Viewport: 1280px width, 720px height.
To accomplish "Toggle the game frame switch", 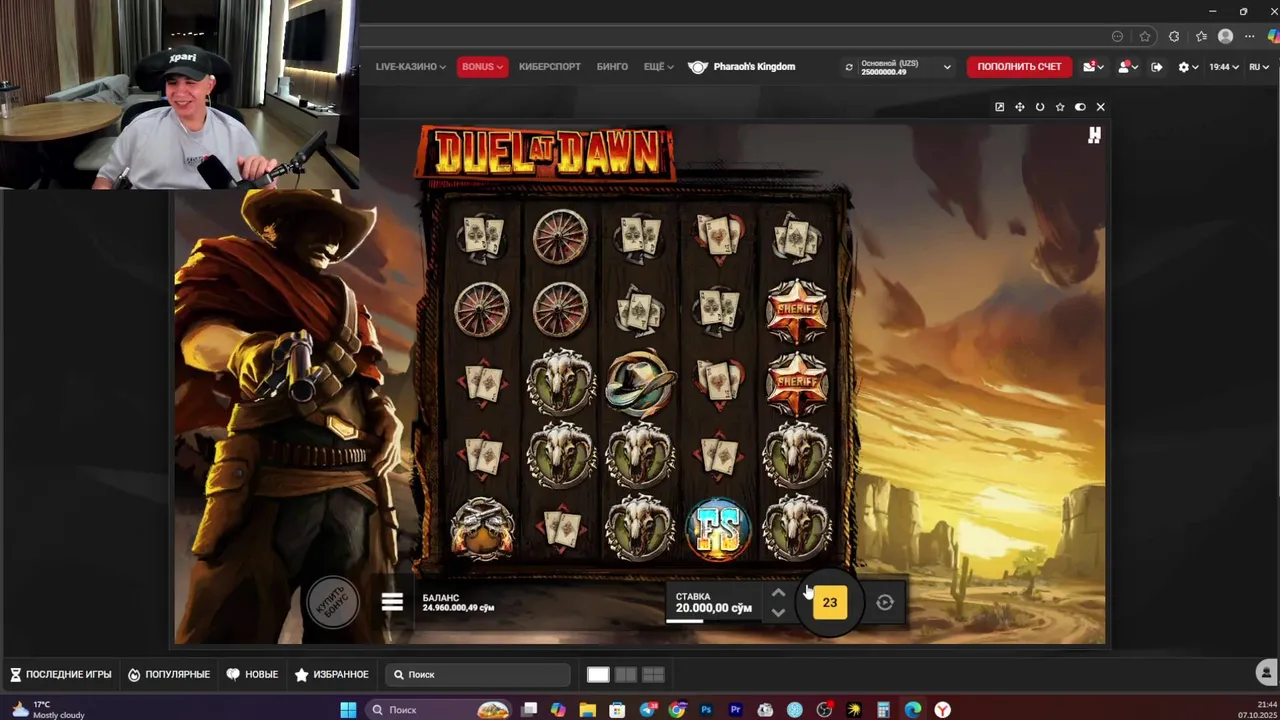I will point(1080,107).
